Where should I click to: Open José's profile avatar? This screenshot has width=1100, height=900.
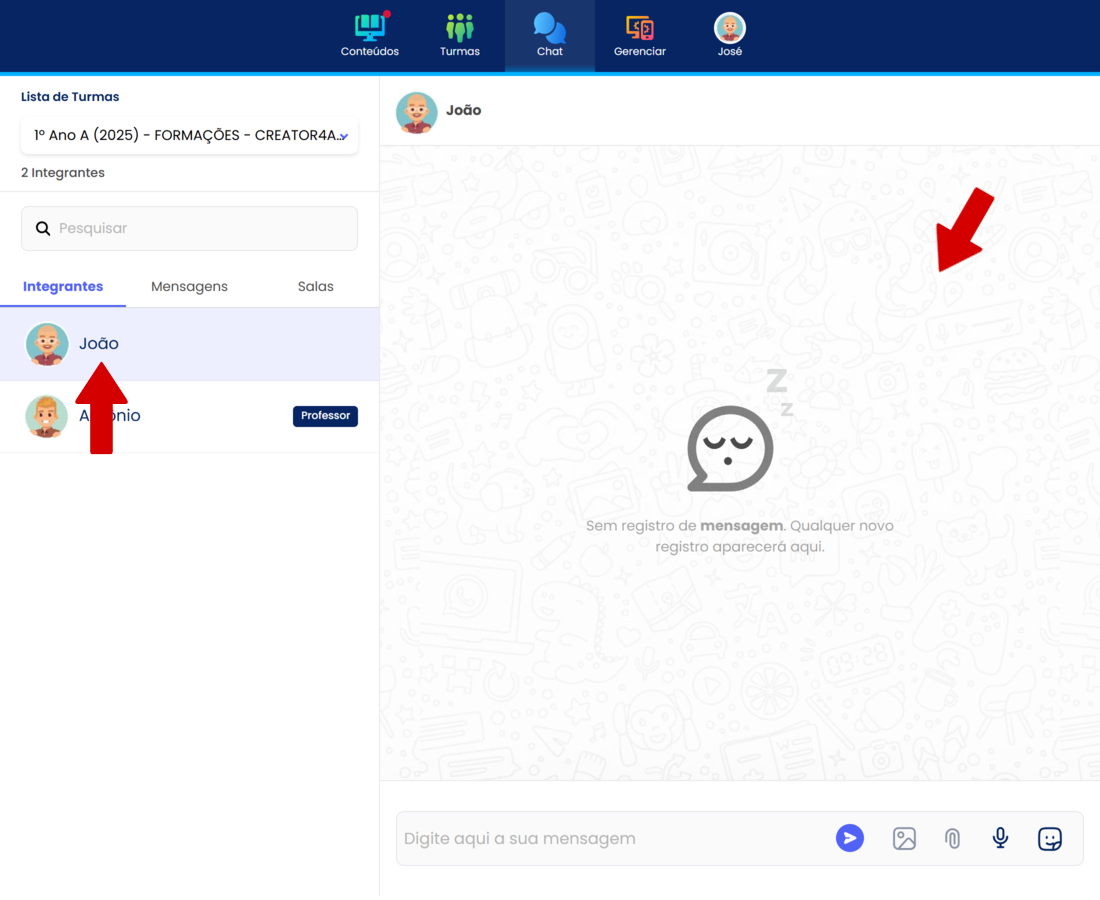(730, 28)
